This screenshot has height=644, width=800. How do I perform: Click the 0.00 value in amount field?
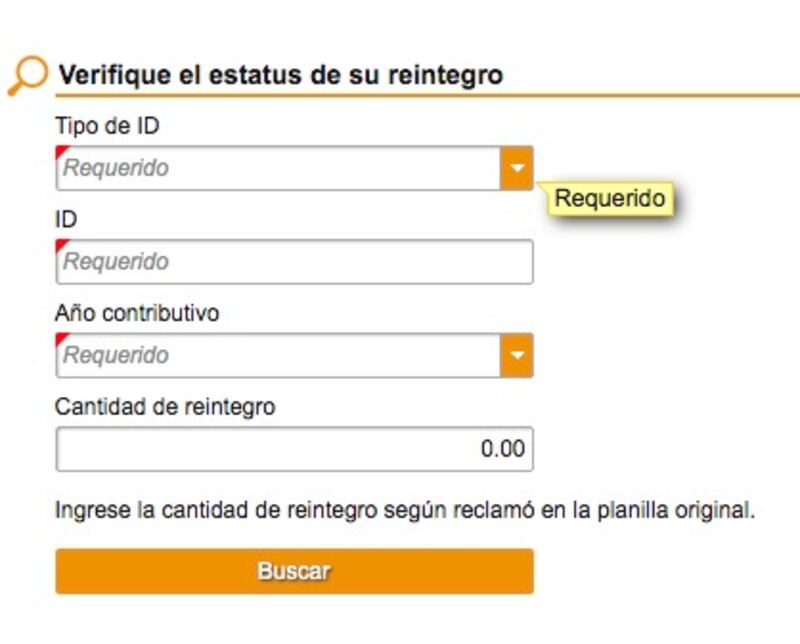[x=503, y=449]
